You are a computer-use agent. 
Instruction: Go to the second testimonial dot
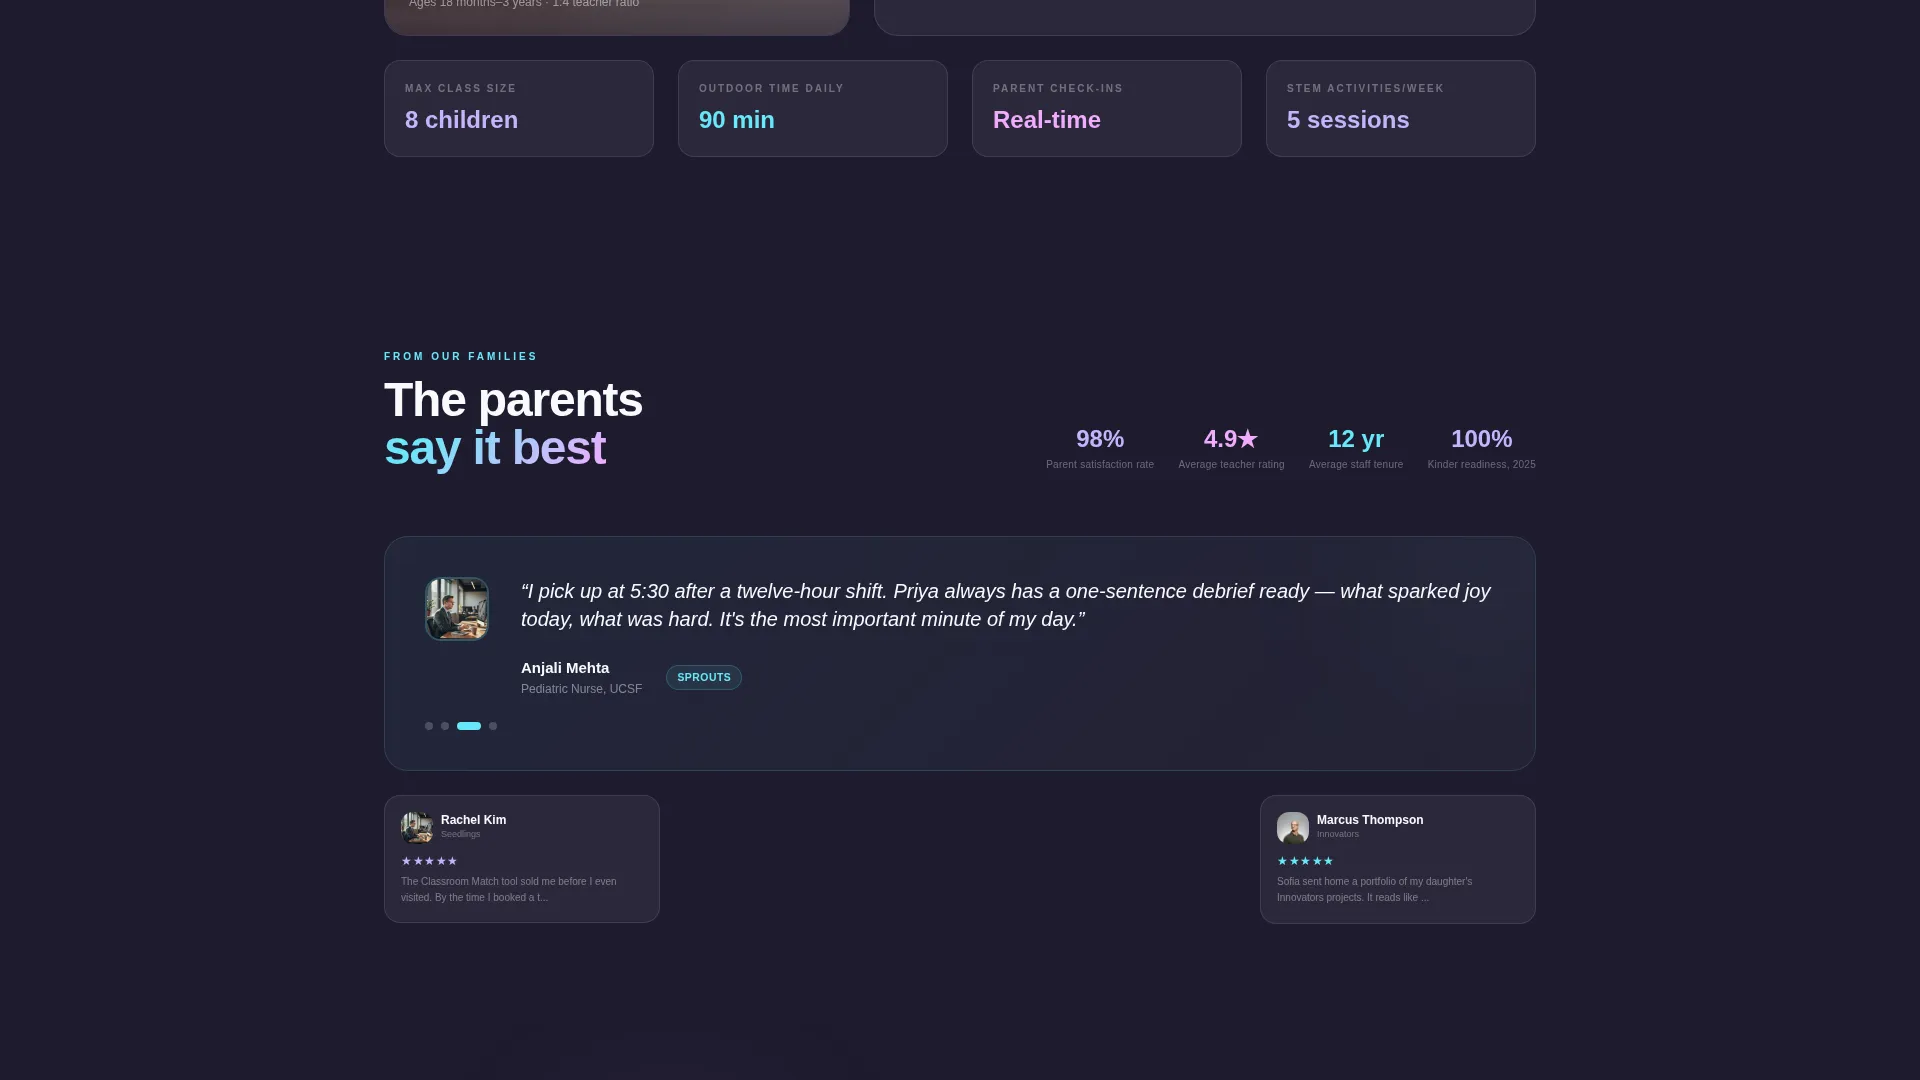(x=445, y=726)
